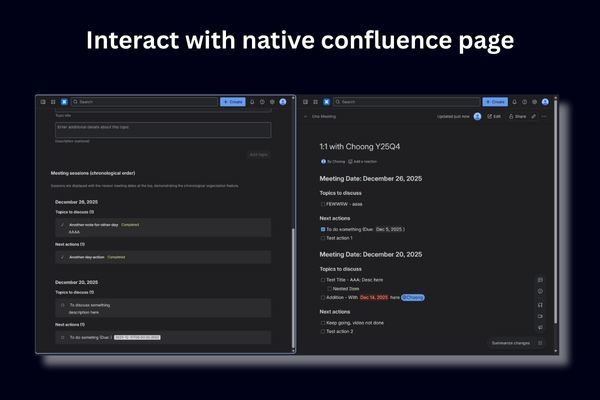
Task: Check the Nested item checkbox
Action: (329, 289)
